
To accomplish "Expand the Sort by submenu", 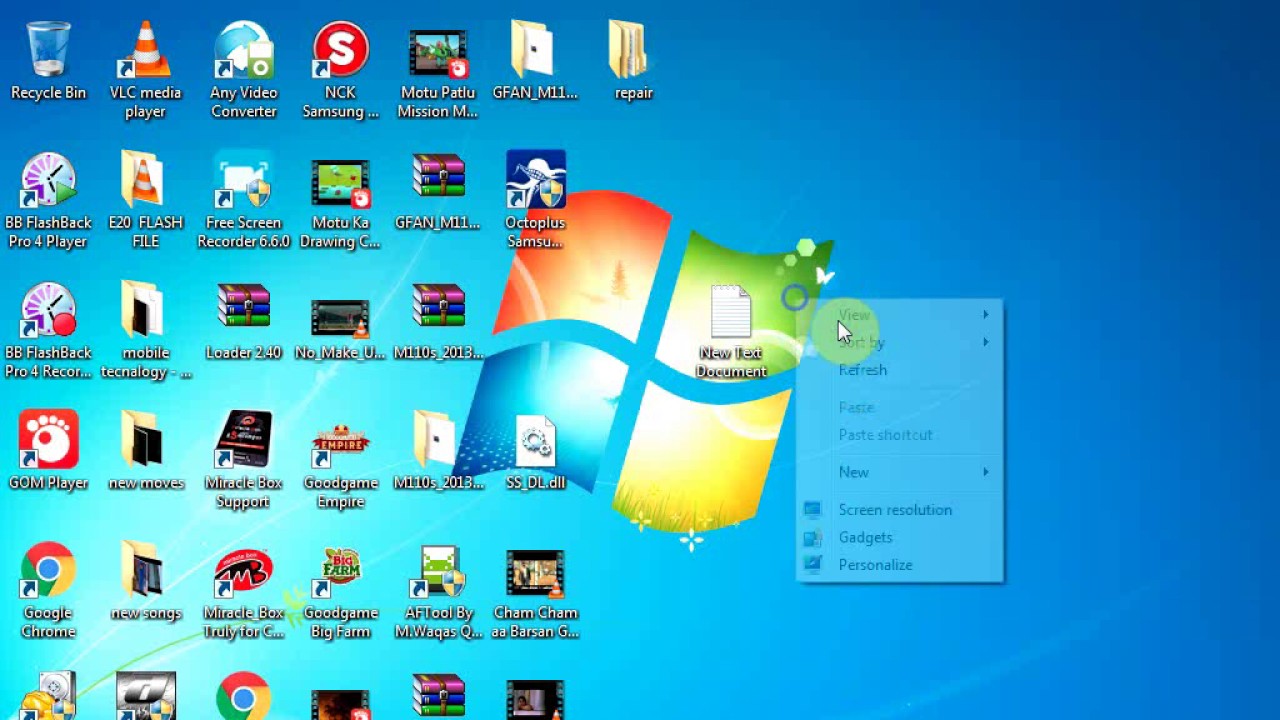I will pyautogui.click(x=900, y=342).
